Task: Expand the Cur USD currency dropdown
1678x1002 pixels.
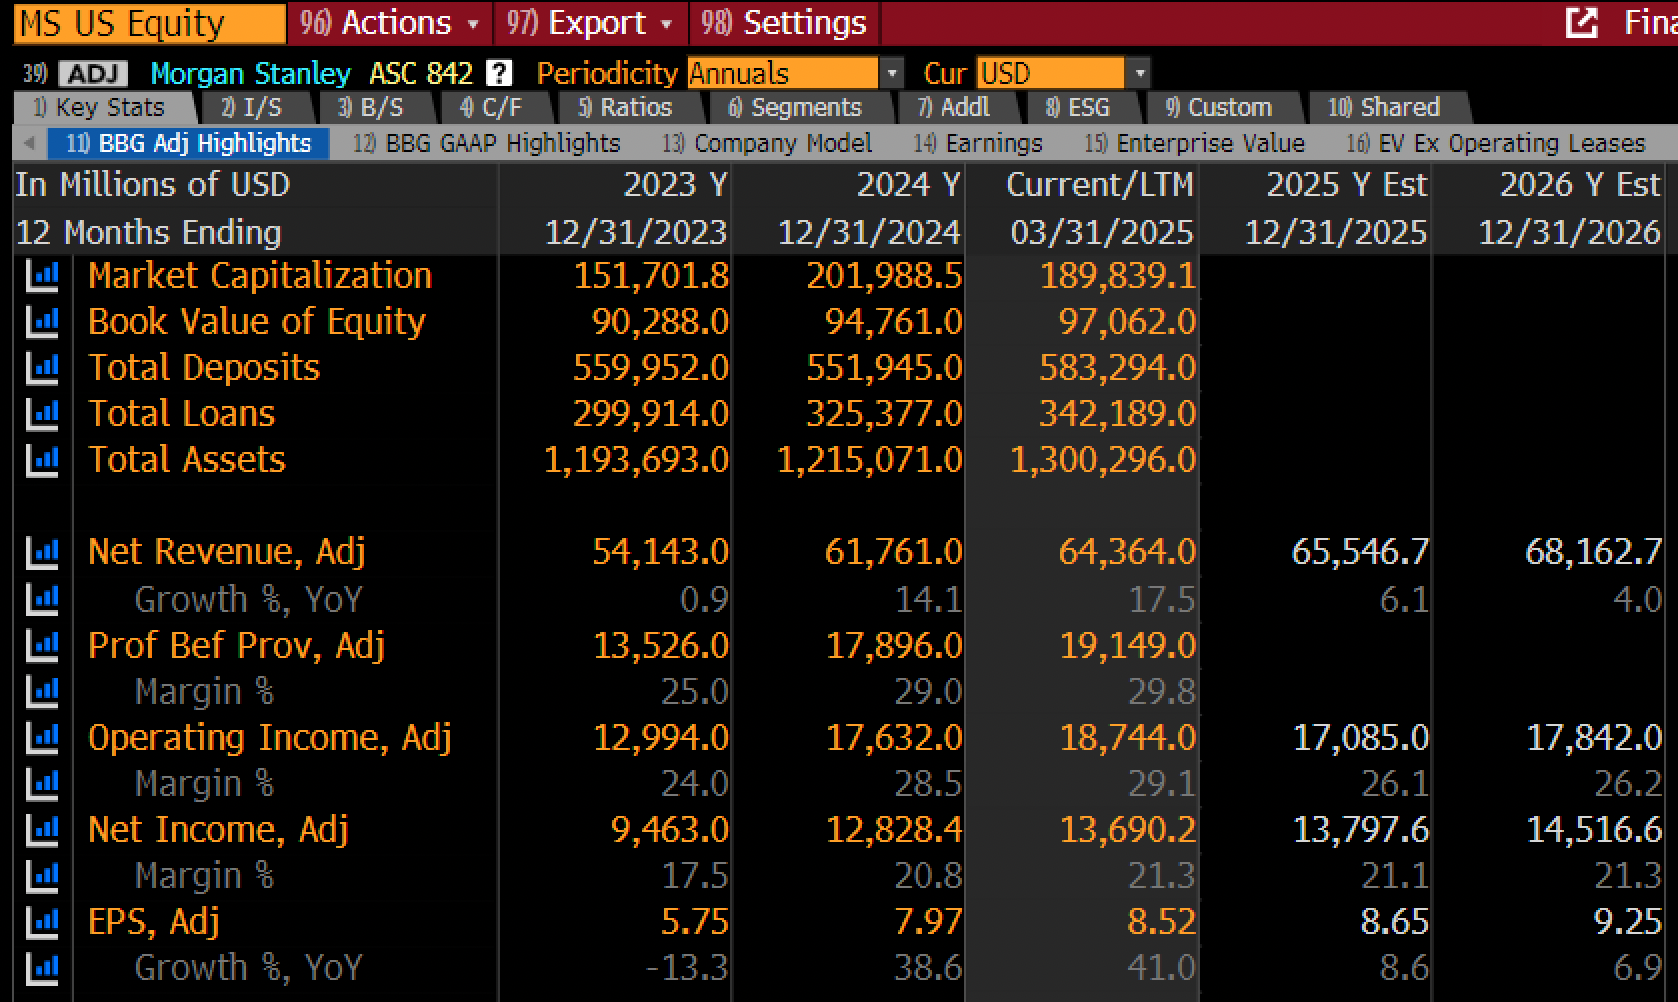Action: [x=1138, y=74]
